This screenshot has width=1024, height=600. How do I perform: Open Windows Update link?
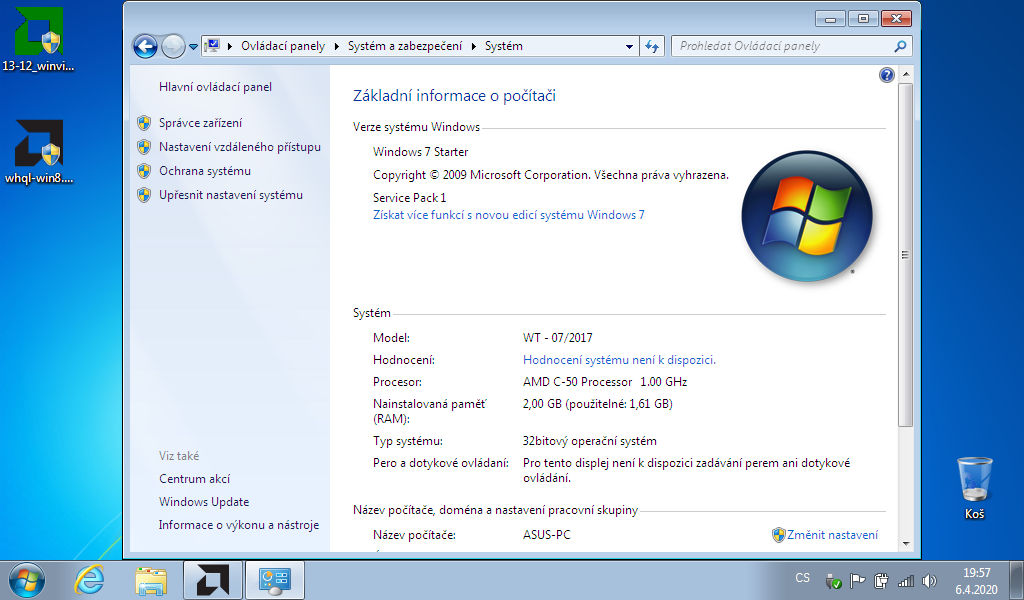[x=204, y=501]
